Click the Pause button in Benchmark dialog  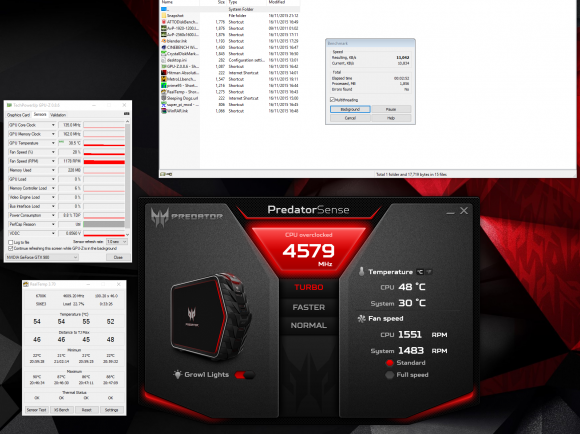(391, 109)
